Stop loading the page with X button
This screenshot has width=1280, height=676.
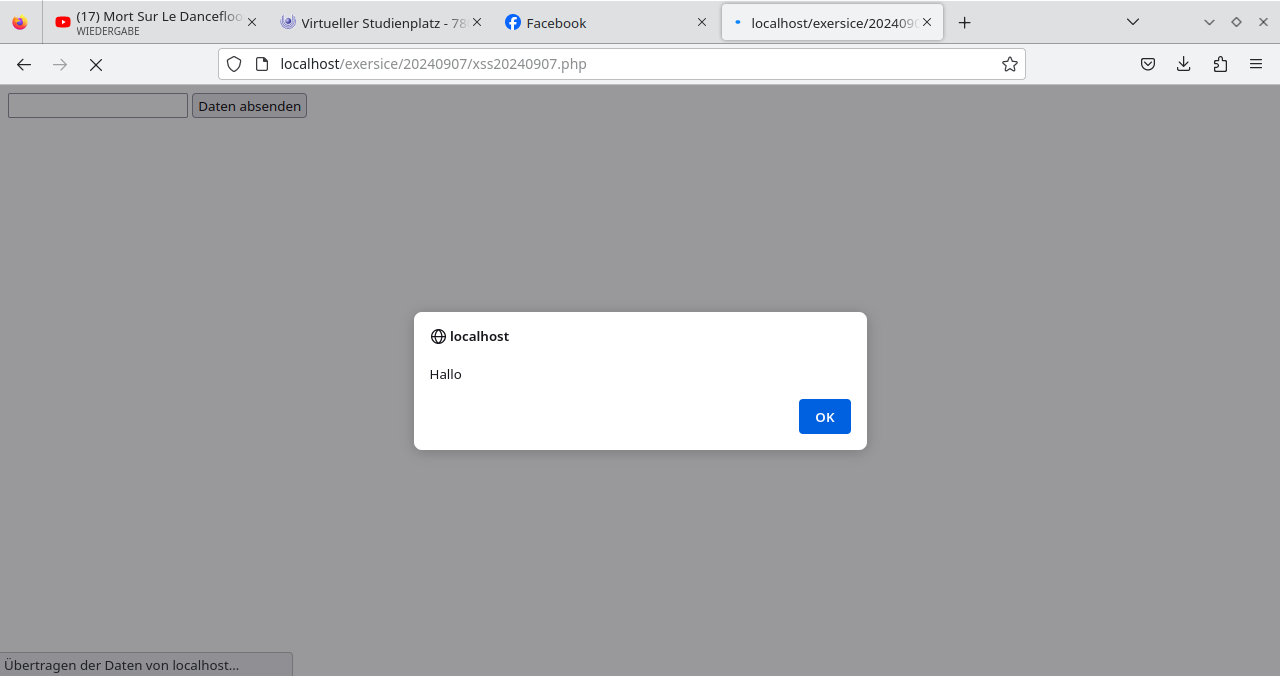[96, 64]
